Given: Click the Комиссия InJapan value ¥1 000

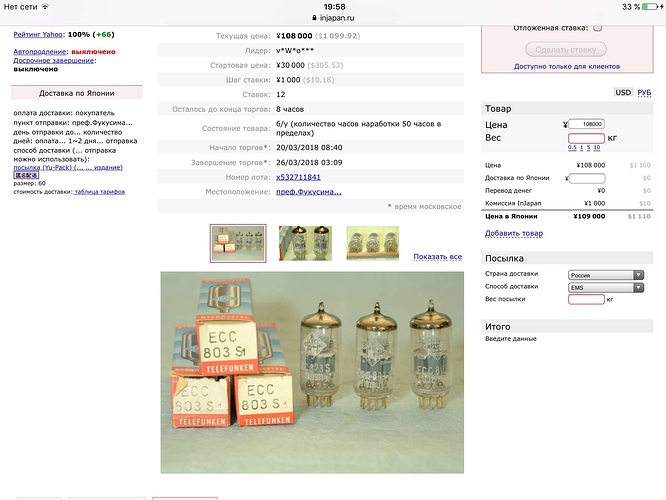Looking at the screenshot, I should [594, 203].
